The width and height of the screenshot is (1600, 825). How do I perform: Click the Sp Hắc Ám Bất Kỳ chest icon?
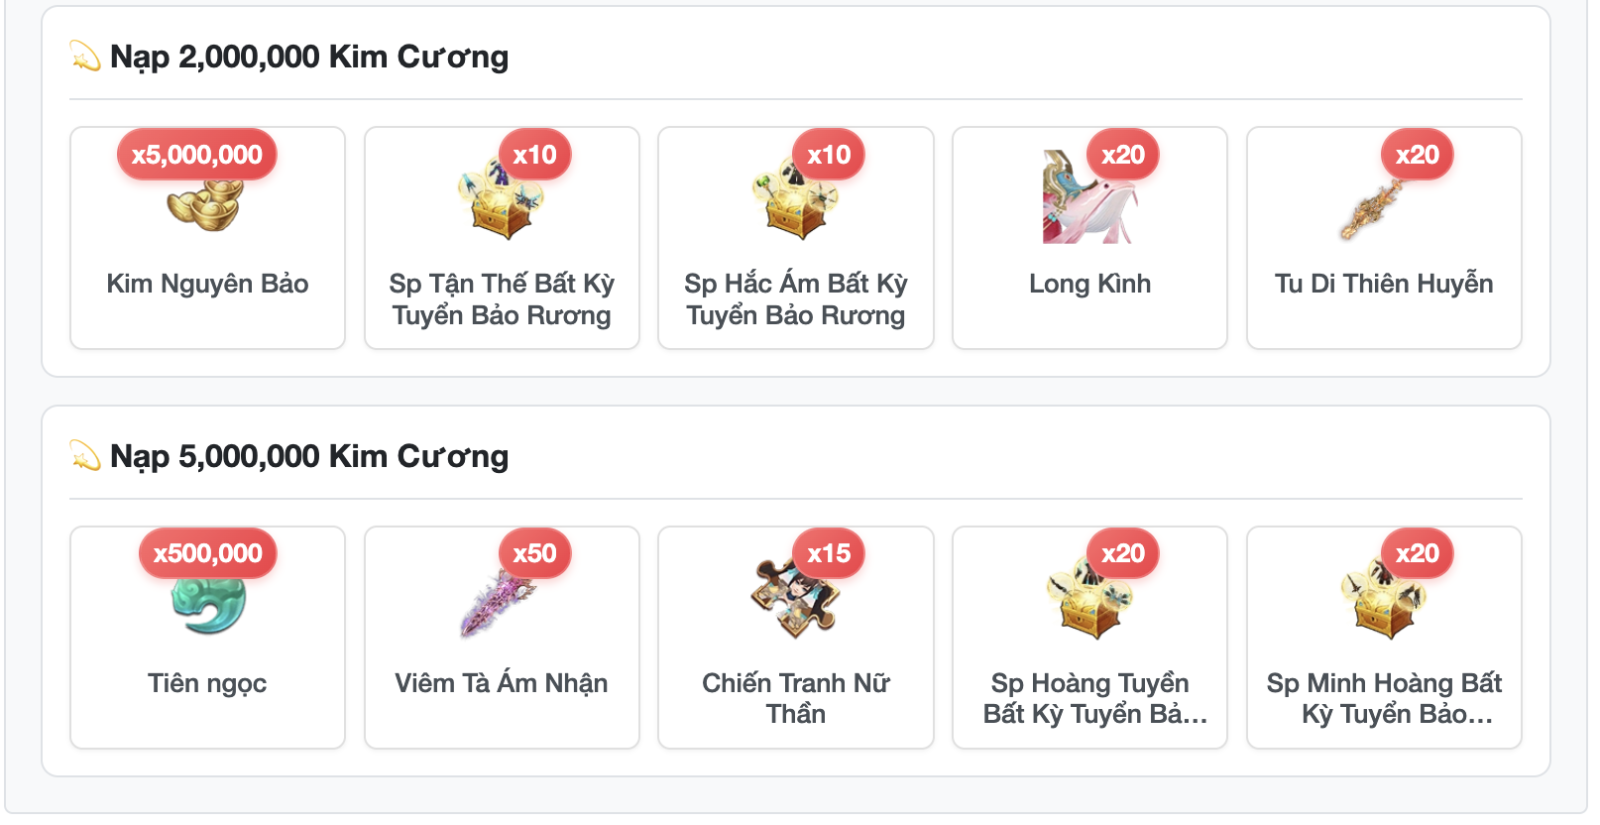click(x=795, y=198)
